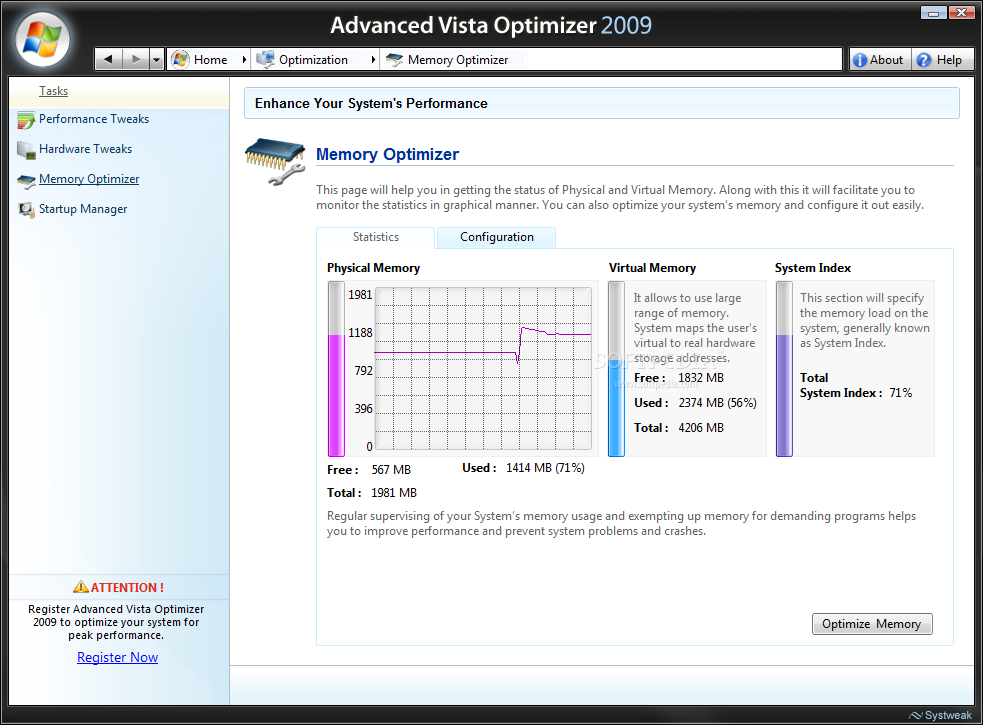Click the physical Total 1981 MB value
Viewport: 983px width, 725px height.
coord(394,493)
